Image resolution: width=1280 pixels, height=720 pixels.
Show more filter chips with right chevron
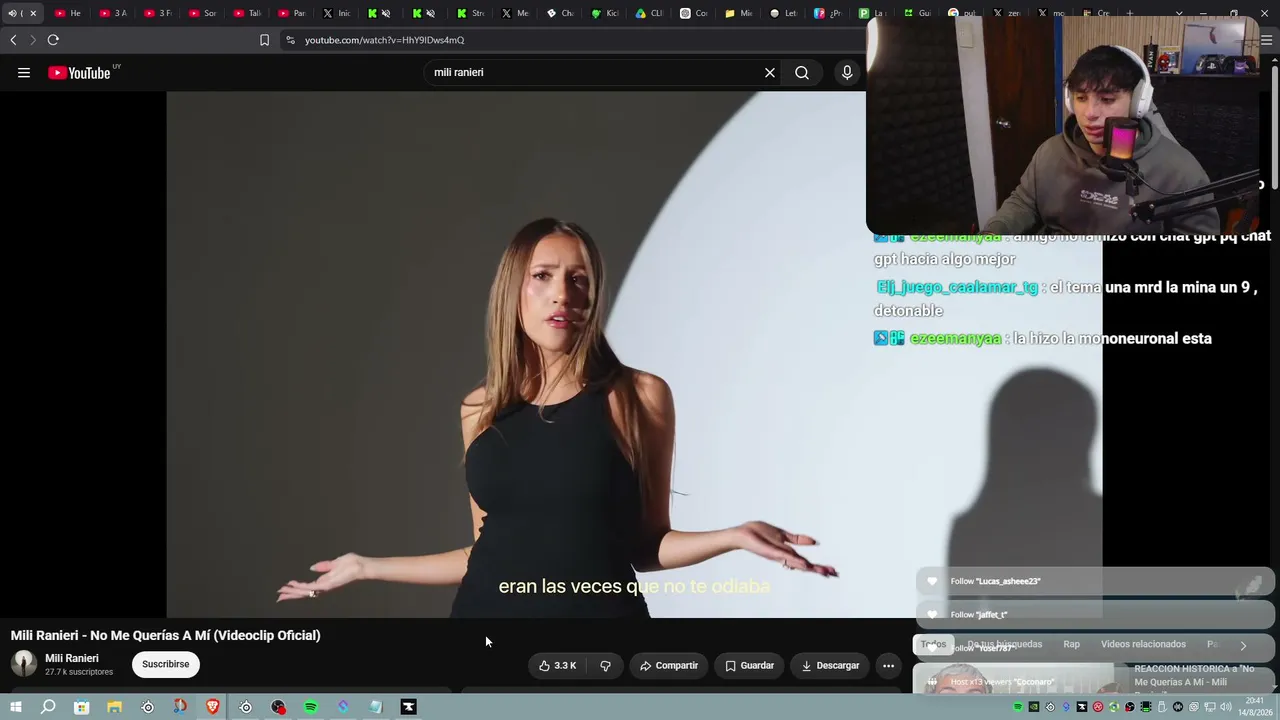pos(1243,645)
